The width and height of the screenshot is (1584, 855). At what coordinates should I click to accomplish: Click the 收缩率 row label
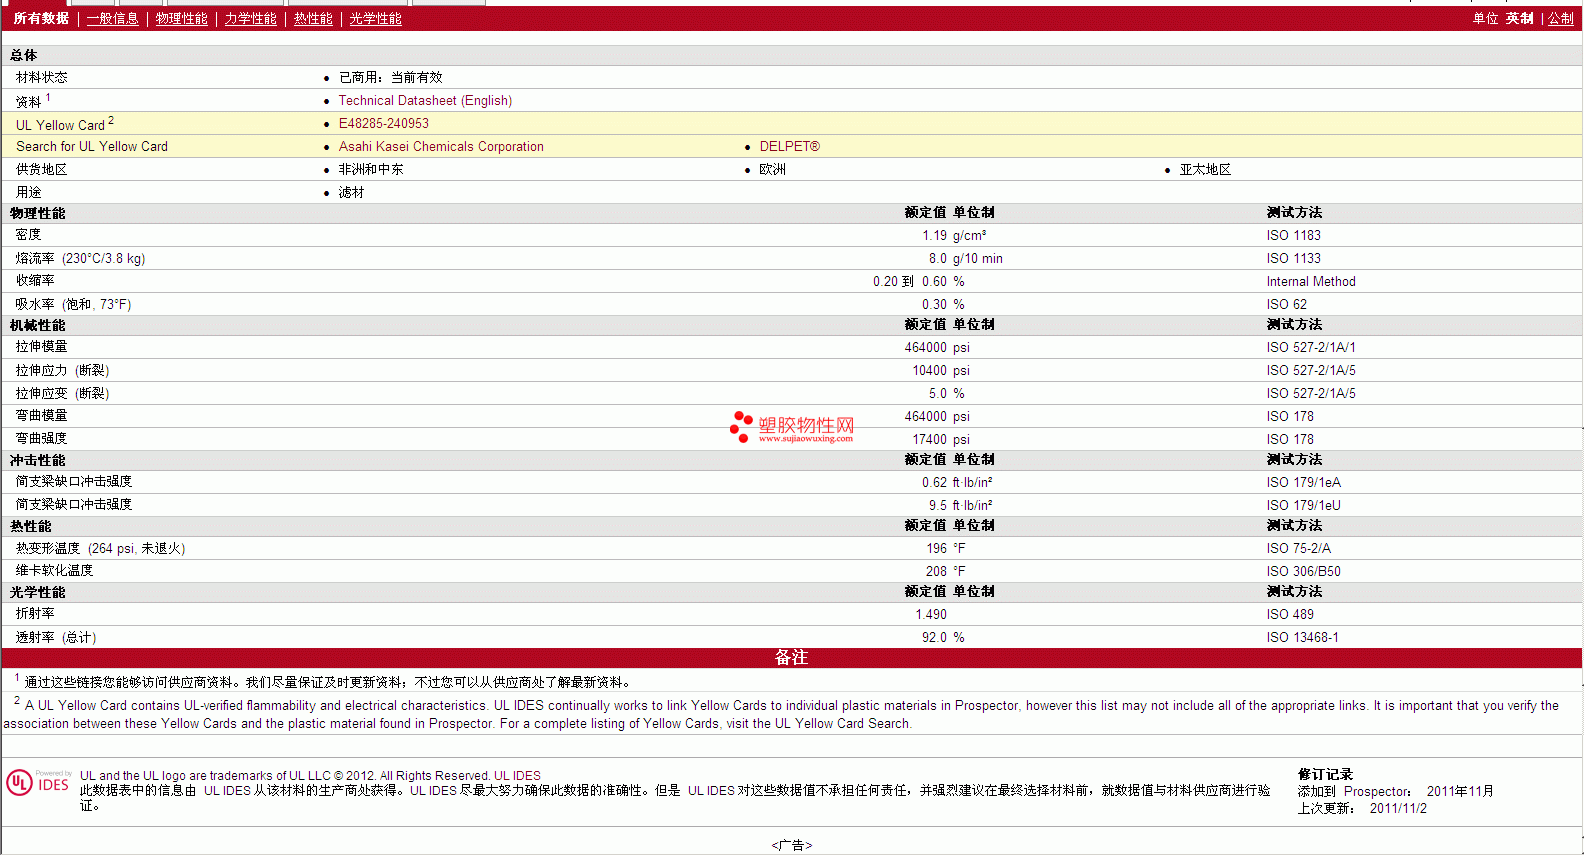tap(35, 282)
